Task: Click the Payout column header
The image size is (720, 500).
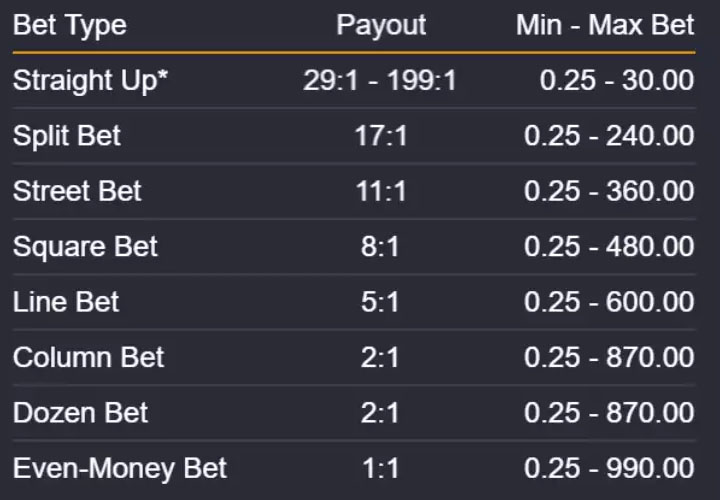Action: coord(381,26)
